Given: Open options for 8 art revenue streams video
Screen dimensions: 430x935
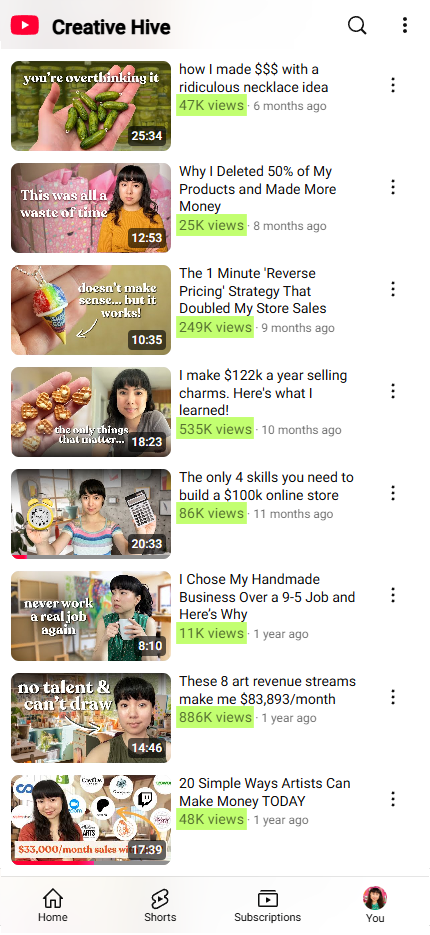Looking at the screenshot, I should tap(392, 697).
